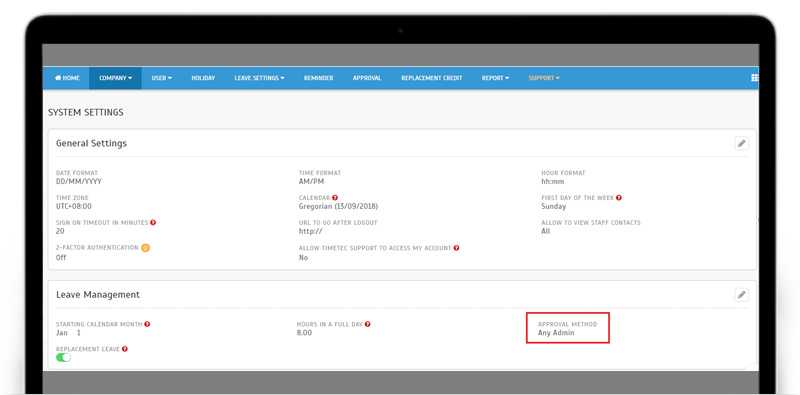Expand the User dropdown menu
This screenshot has width=800, height=395.
pyautogui.click(x=161, y=78)
